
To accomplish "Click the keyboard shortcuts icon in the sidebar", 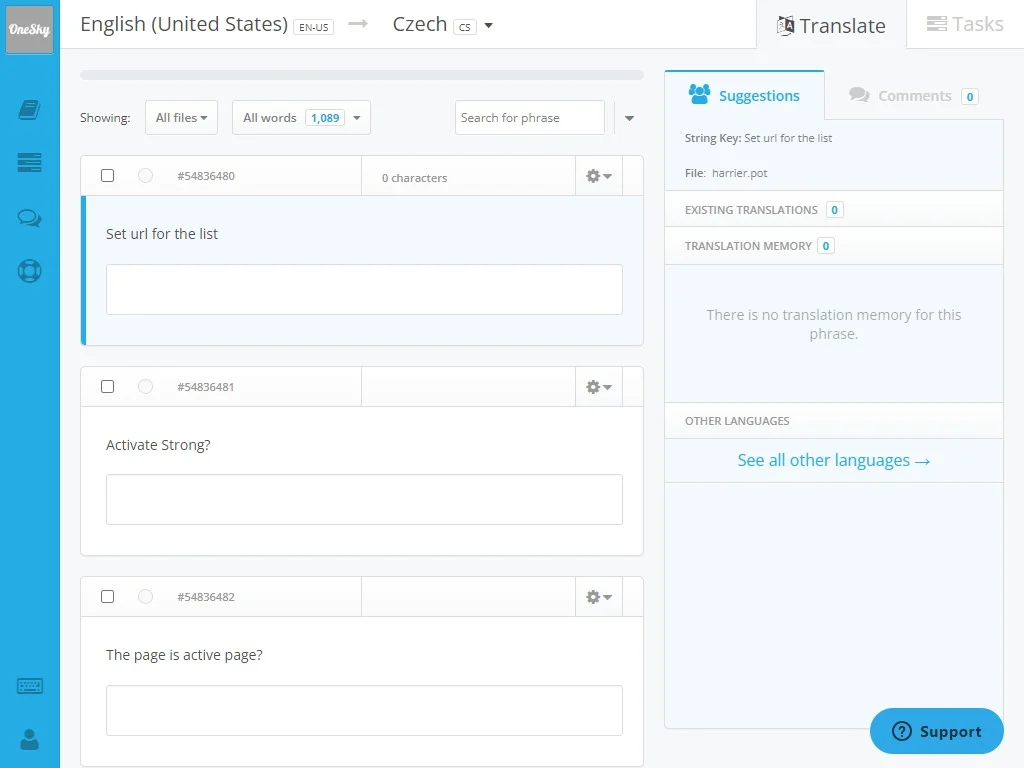I will (29, 686).
